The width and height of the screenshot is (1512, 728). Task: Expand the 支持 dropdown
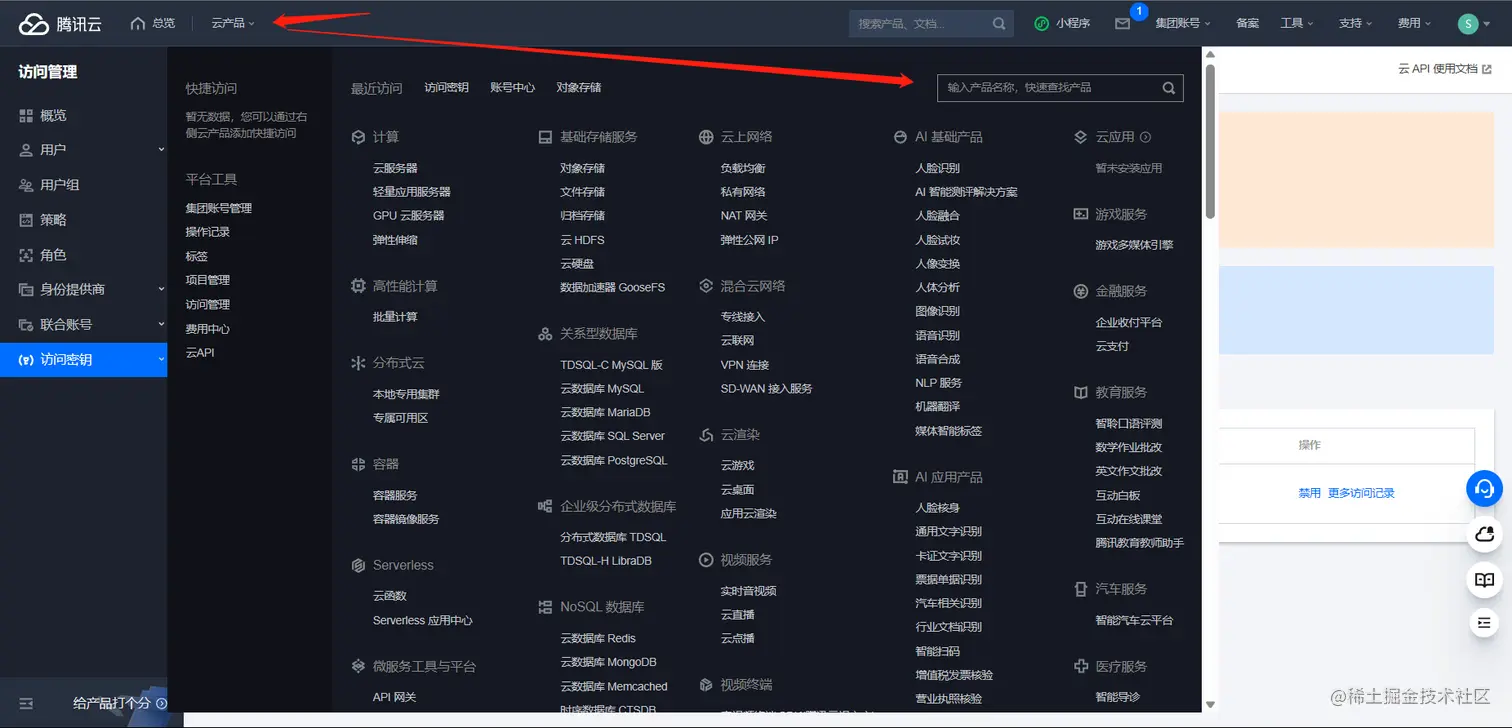click(x=1355, y=23)
